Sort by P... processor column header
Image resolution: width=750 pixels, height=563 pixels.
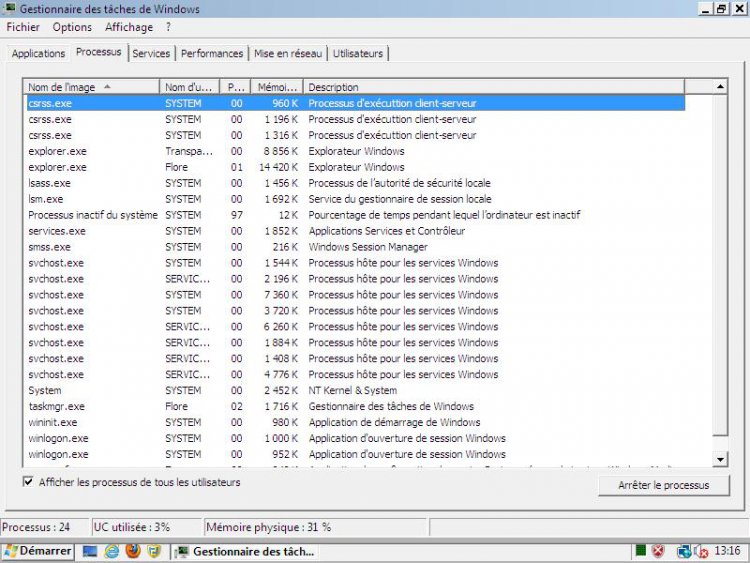235,87
